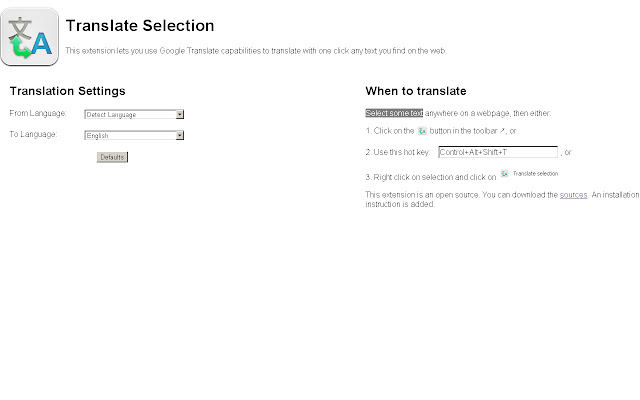Click the From Language dropdown arrow button
The height and width of the screenshot is (400, 640).
[x=180, y=114]
